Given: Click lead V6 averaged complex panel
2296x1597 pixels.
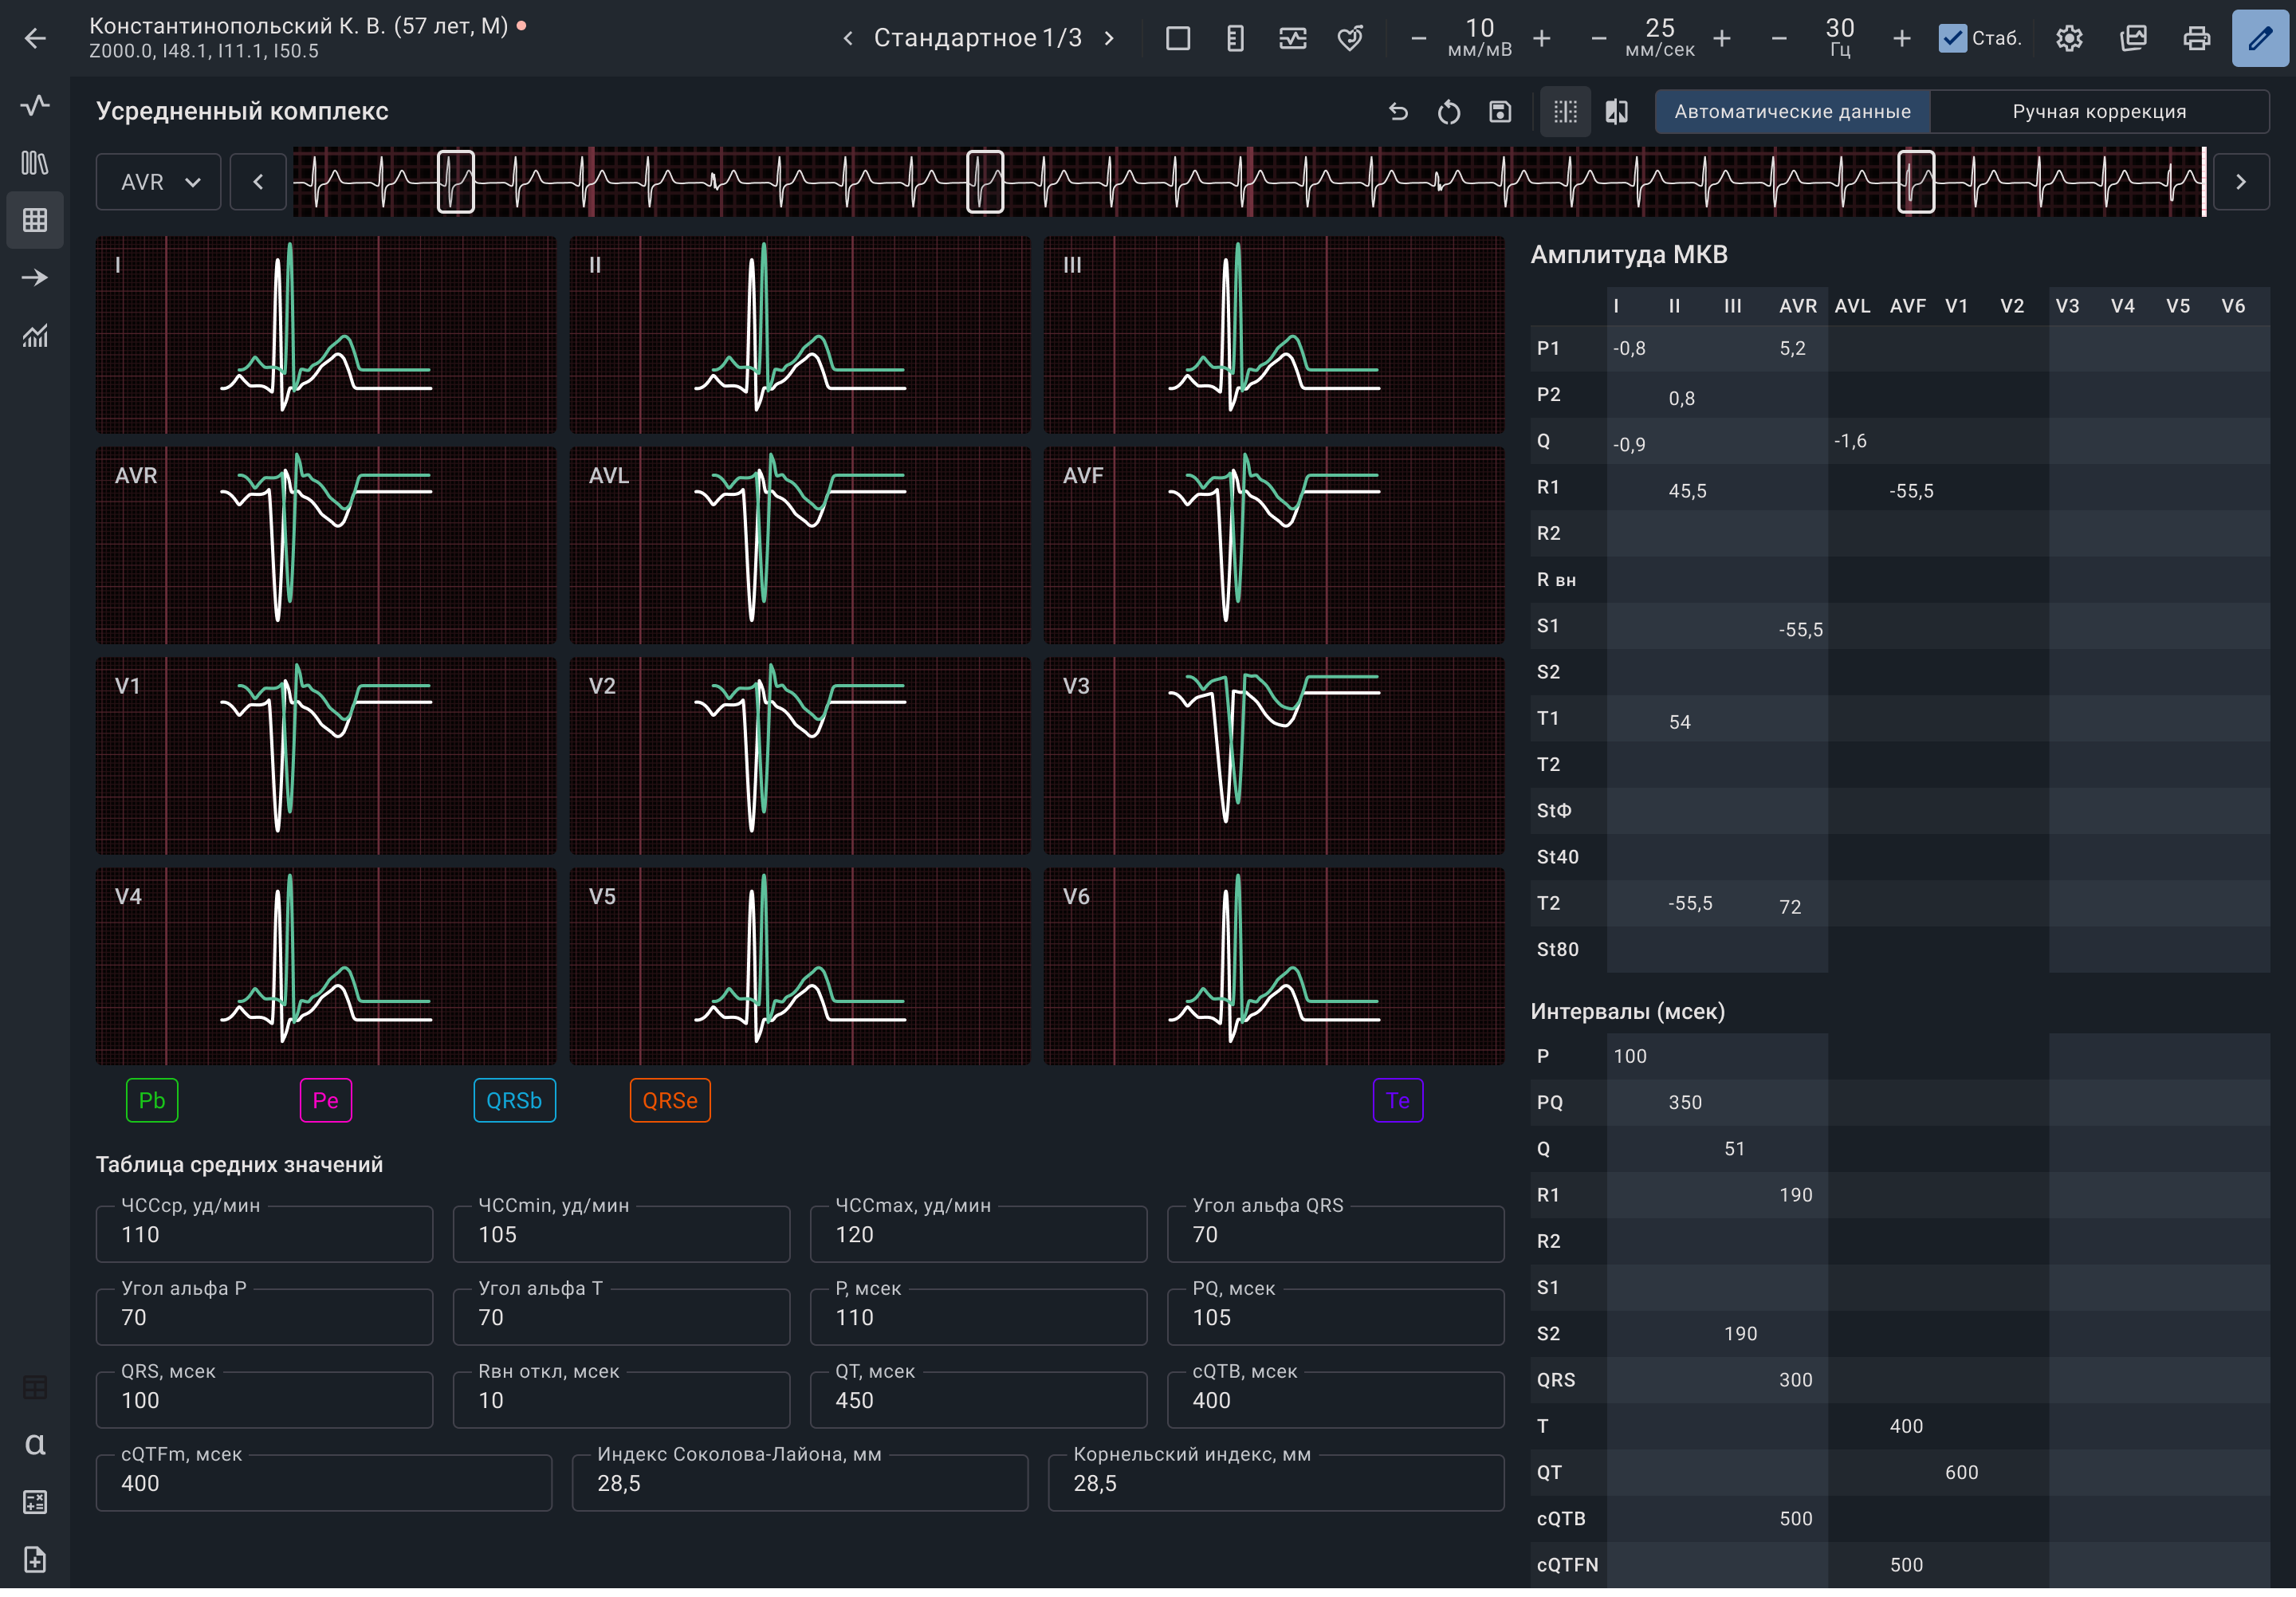Looking at the screenshot, I should tap(1273, 966).
